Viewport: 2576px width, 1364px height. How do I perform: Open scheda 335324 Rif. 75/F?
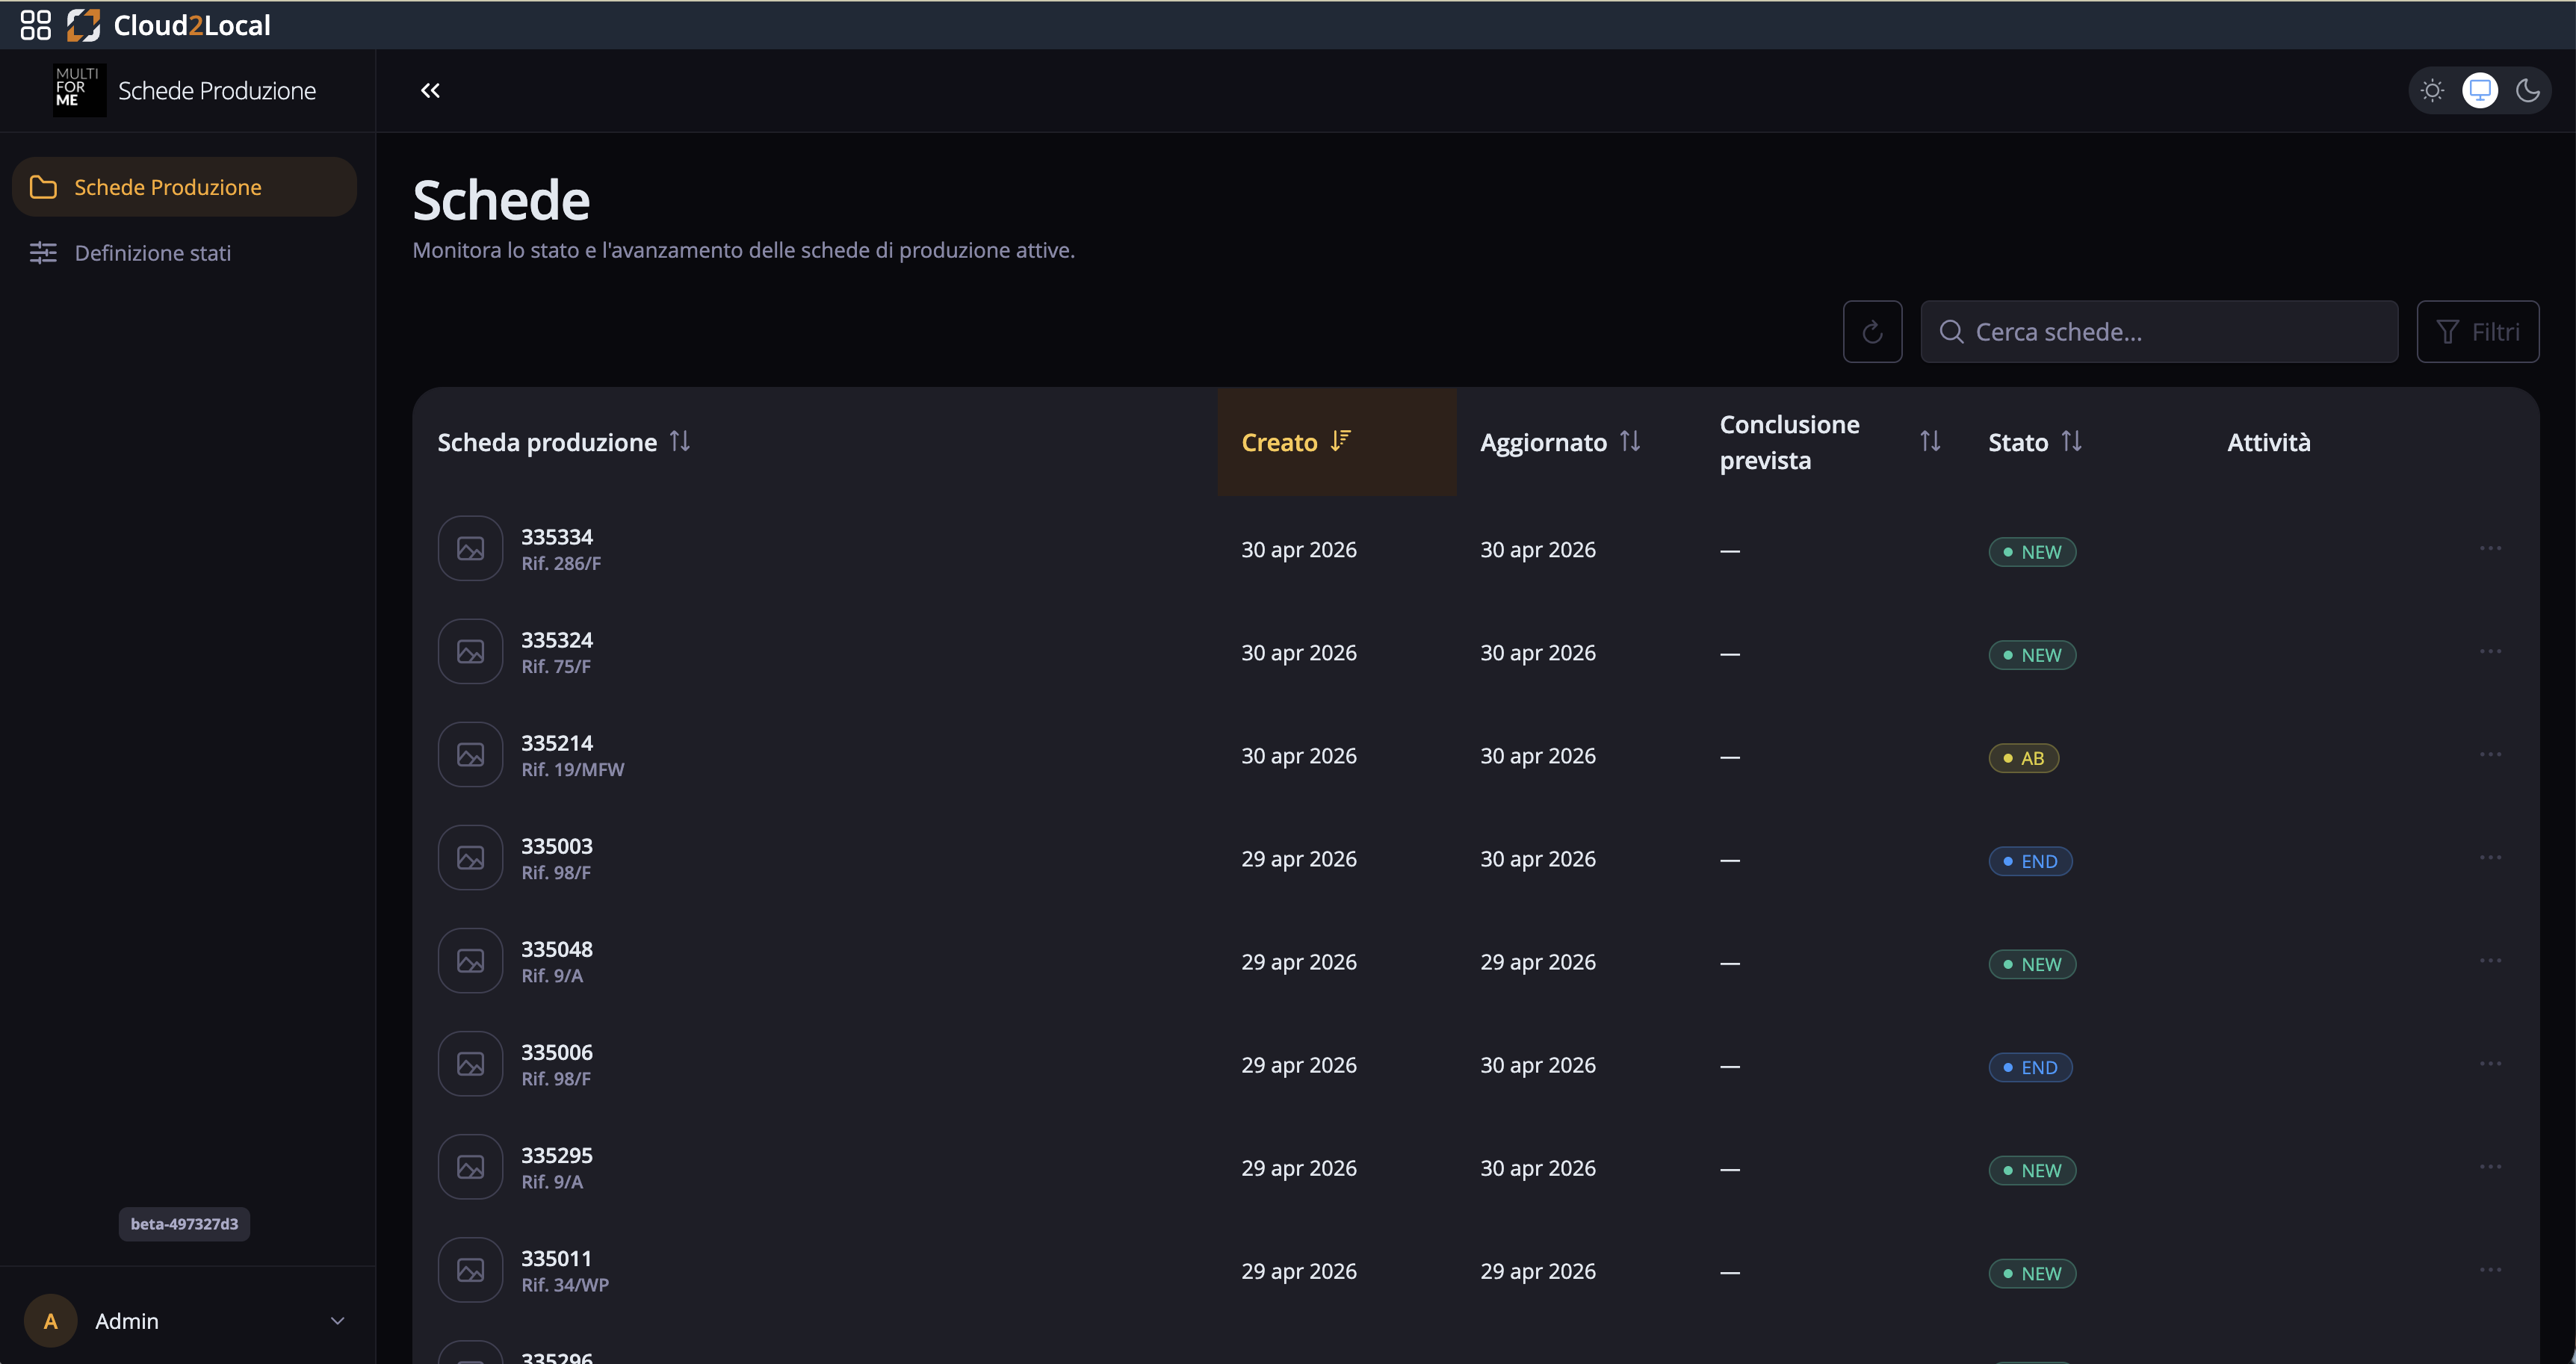pyautogui.click(x=557, y=652)
